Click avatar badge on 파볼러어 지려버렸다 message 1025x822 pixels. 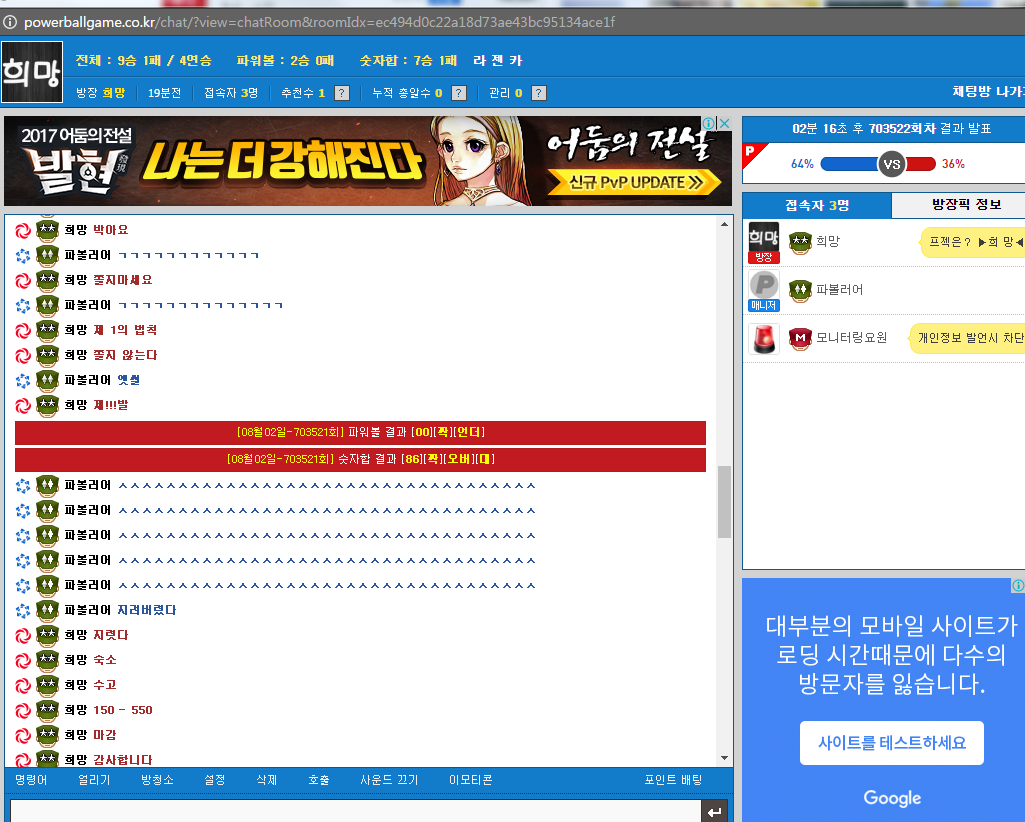click(47, 610)
